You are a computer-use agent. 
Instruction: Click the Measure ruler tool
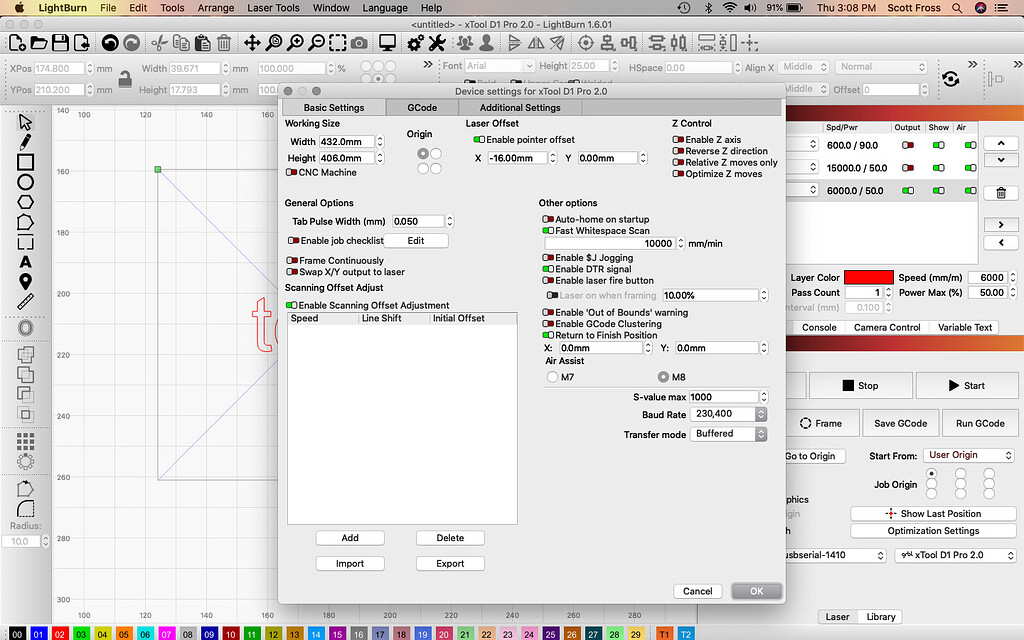25,300
